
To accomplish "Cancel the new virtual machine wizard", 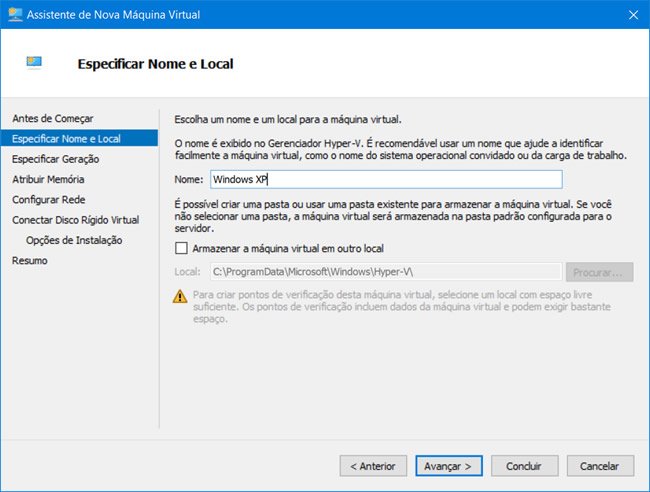I will [x=600, y=465].
